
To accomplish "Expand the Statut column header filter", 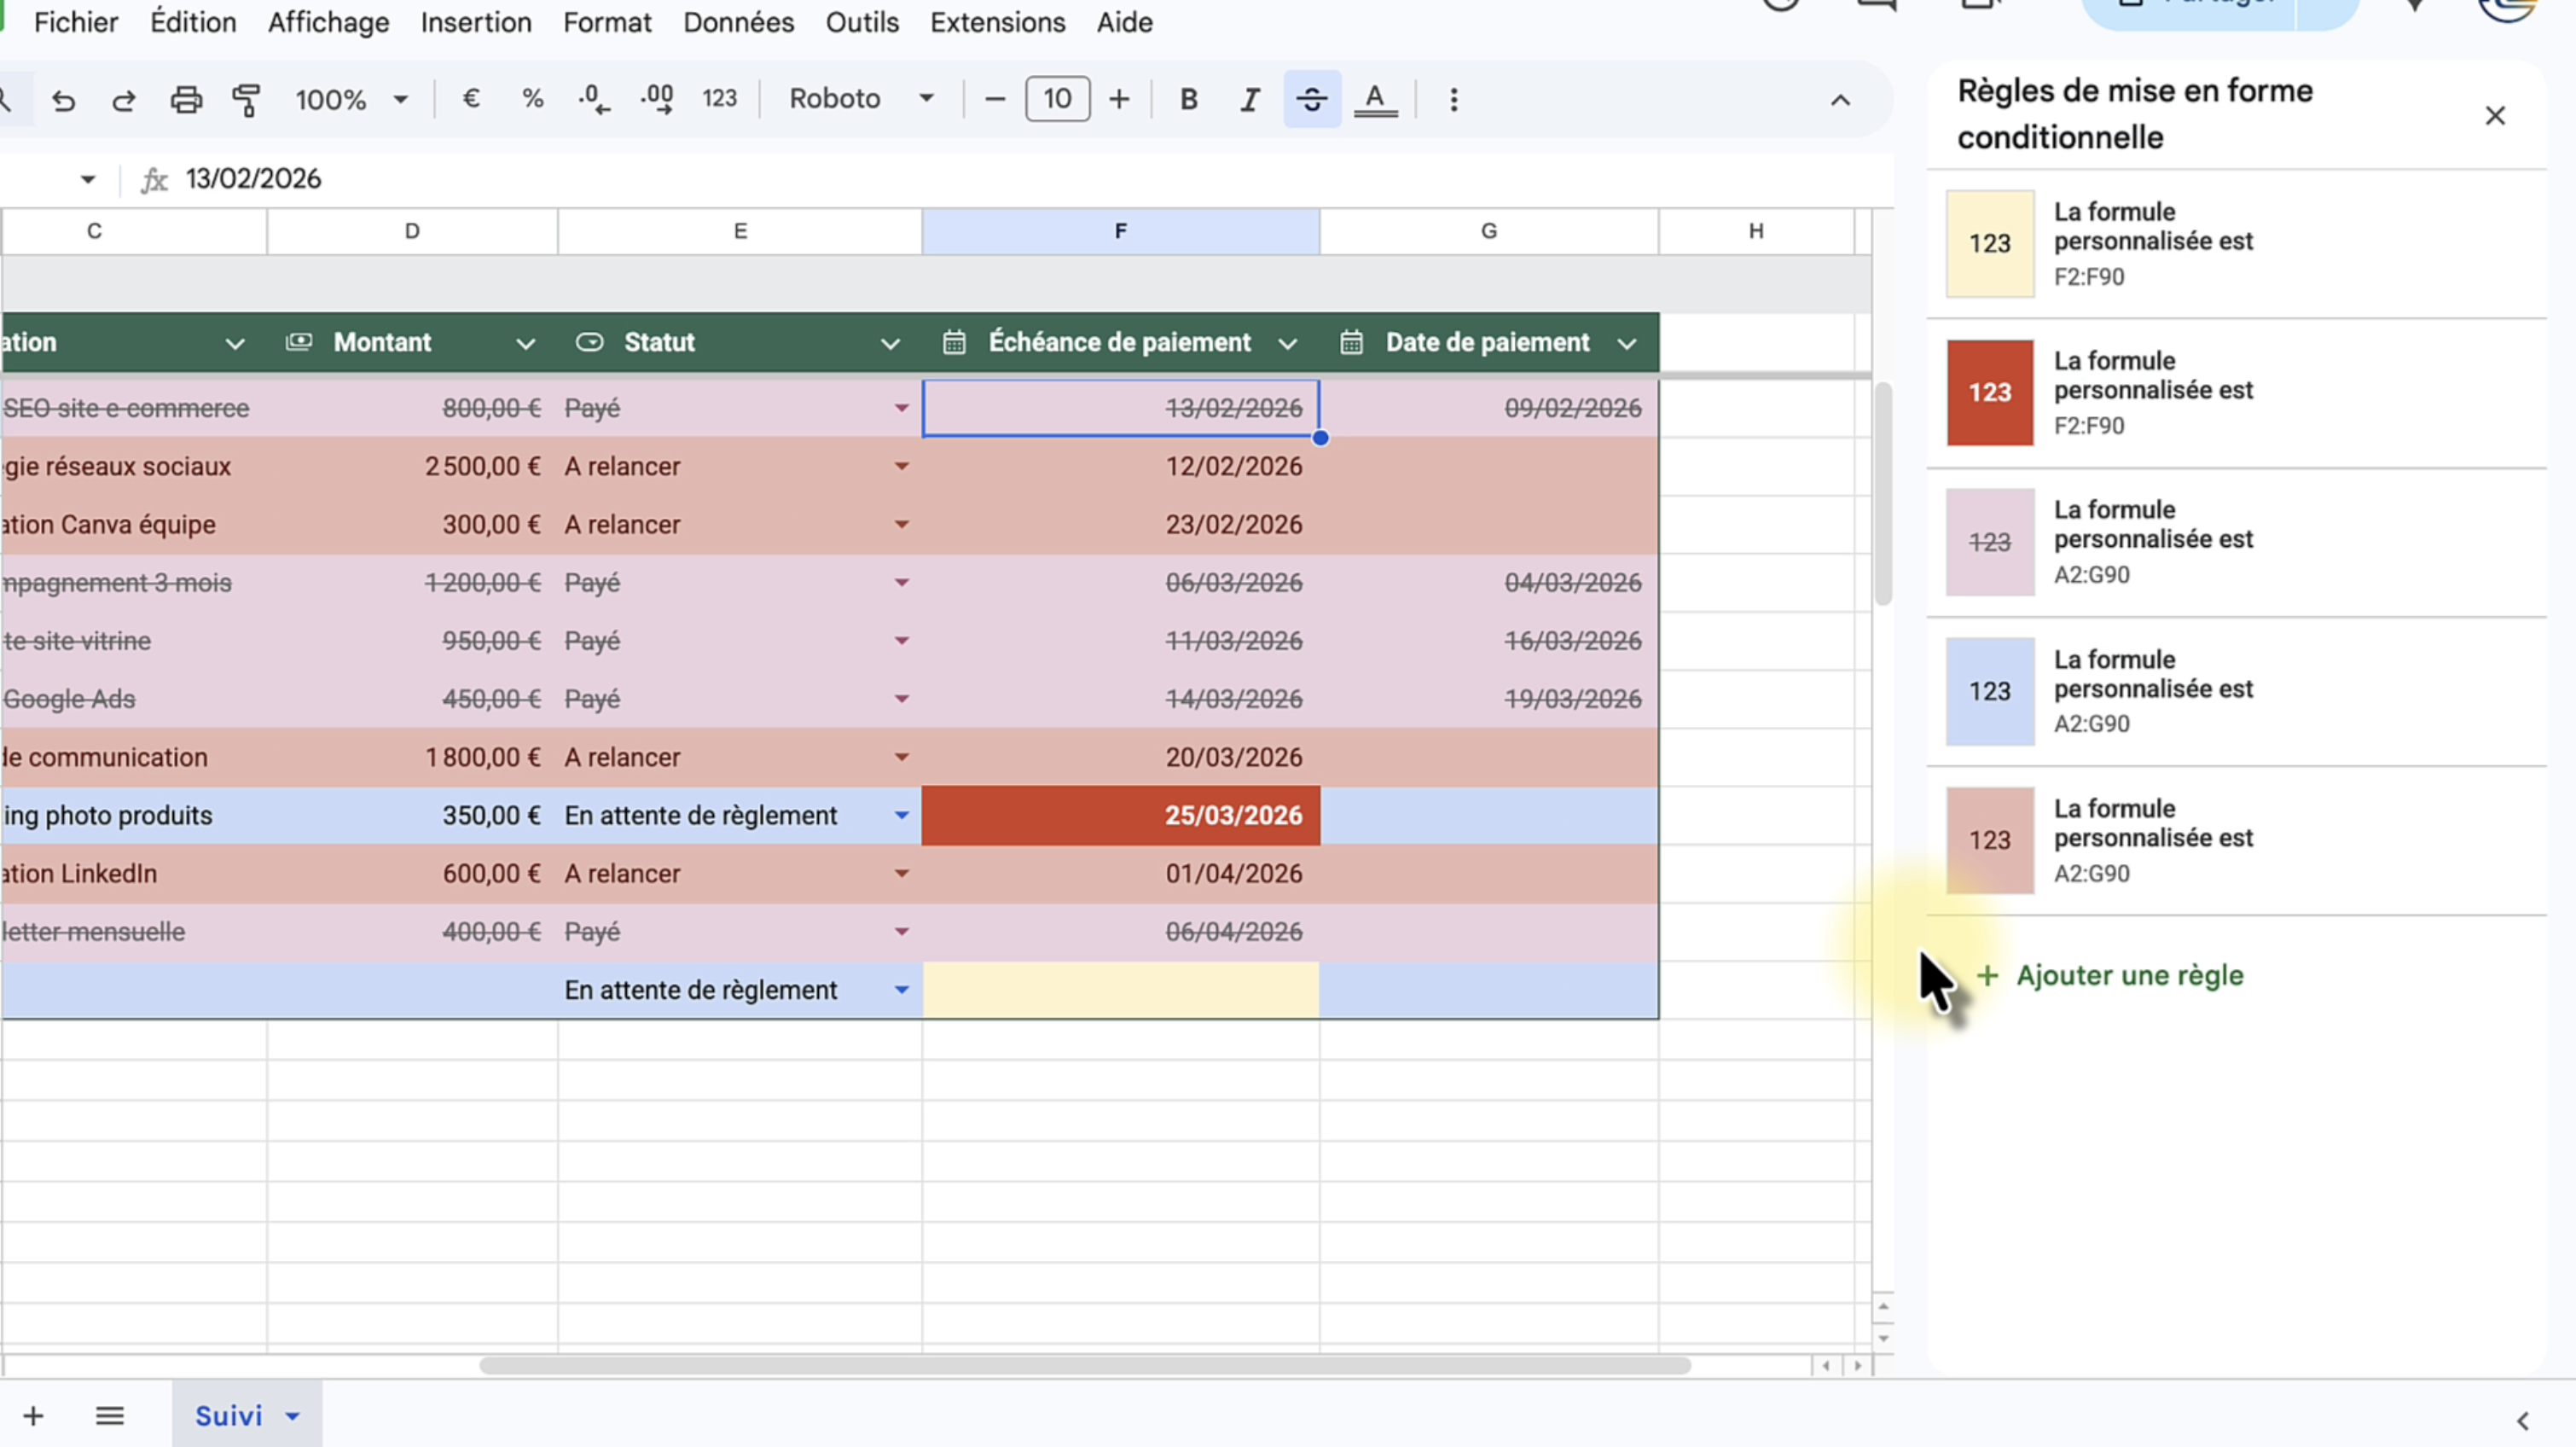I will point(889,344).
